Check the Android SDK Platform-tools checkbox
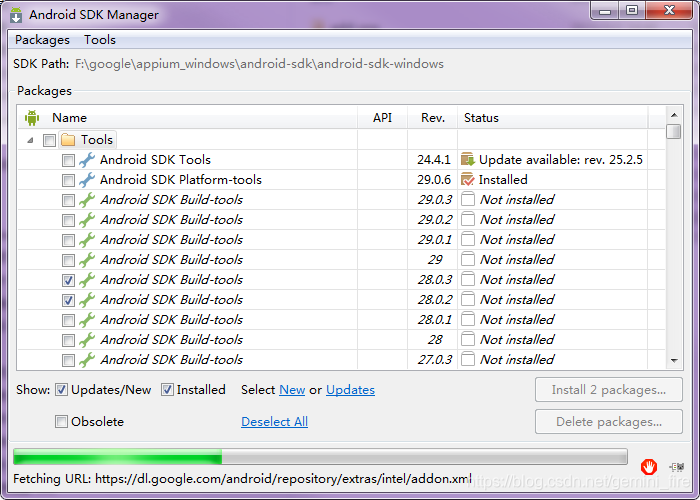This screenshot has height=500, width=700. pyautogui.click(x=68, y=180)
